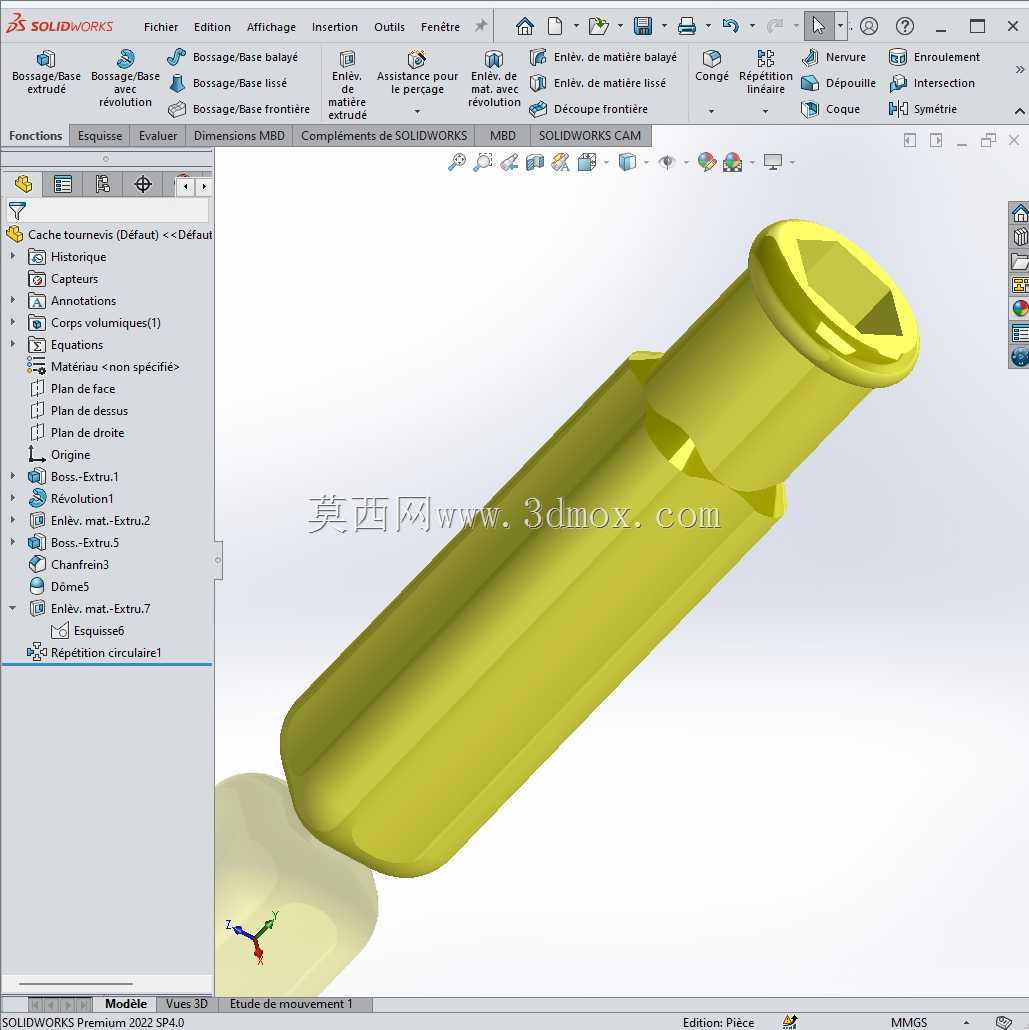Open the Edition menu
1029x1030 pixels.
click(212, 27)
